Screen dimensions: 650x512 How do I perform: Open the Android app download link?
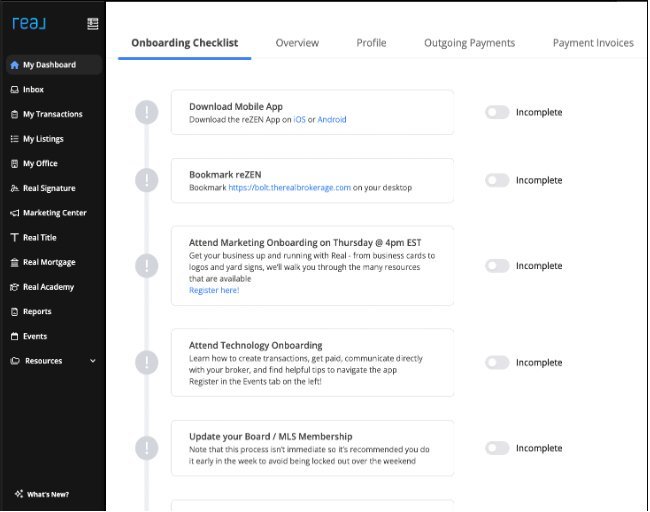click(332, 120)
